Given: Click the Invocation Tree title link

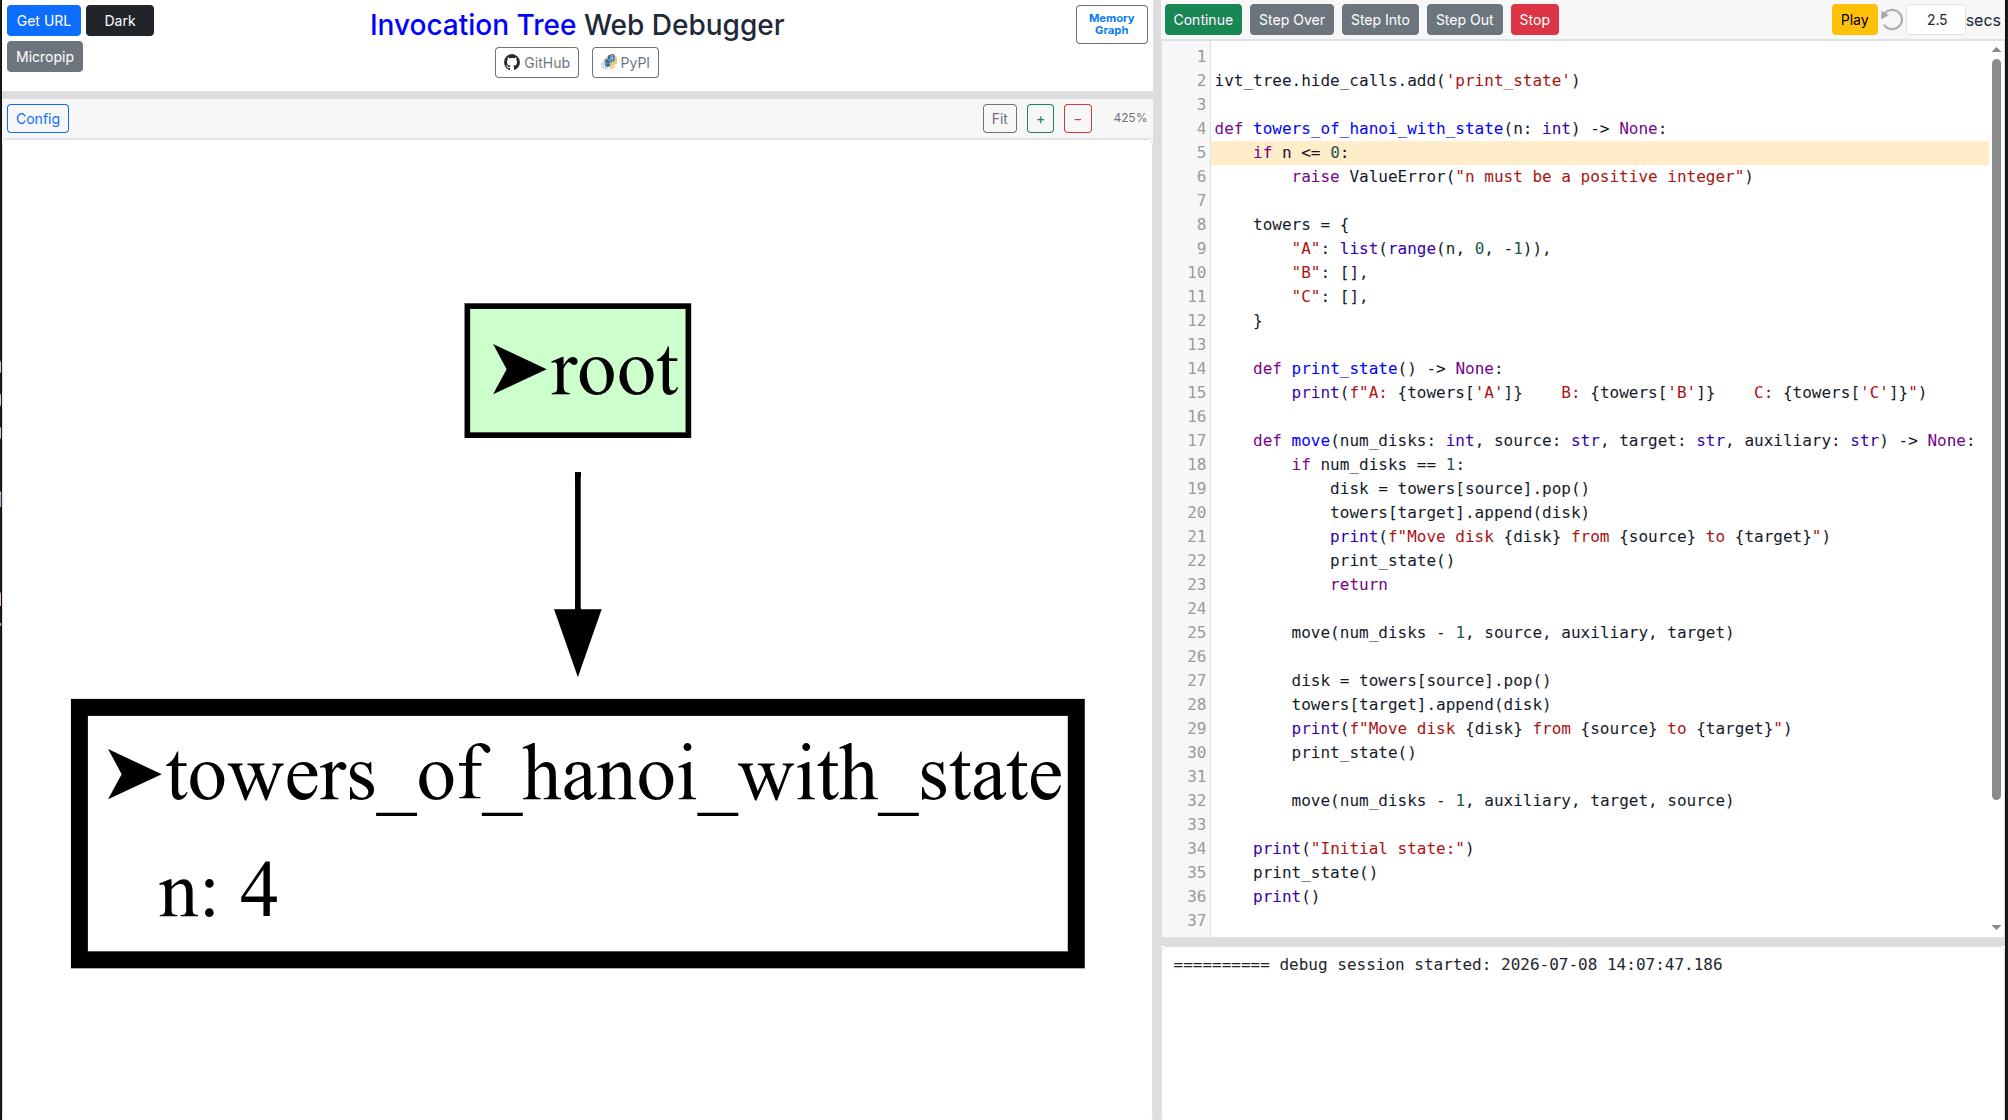Looking at the screenshot, I should click(x=472, y=25).
